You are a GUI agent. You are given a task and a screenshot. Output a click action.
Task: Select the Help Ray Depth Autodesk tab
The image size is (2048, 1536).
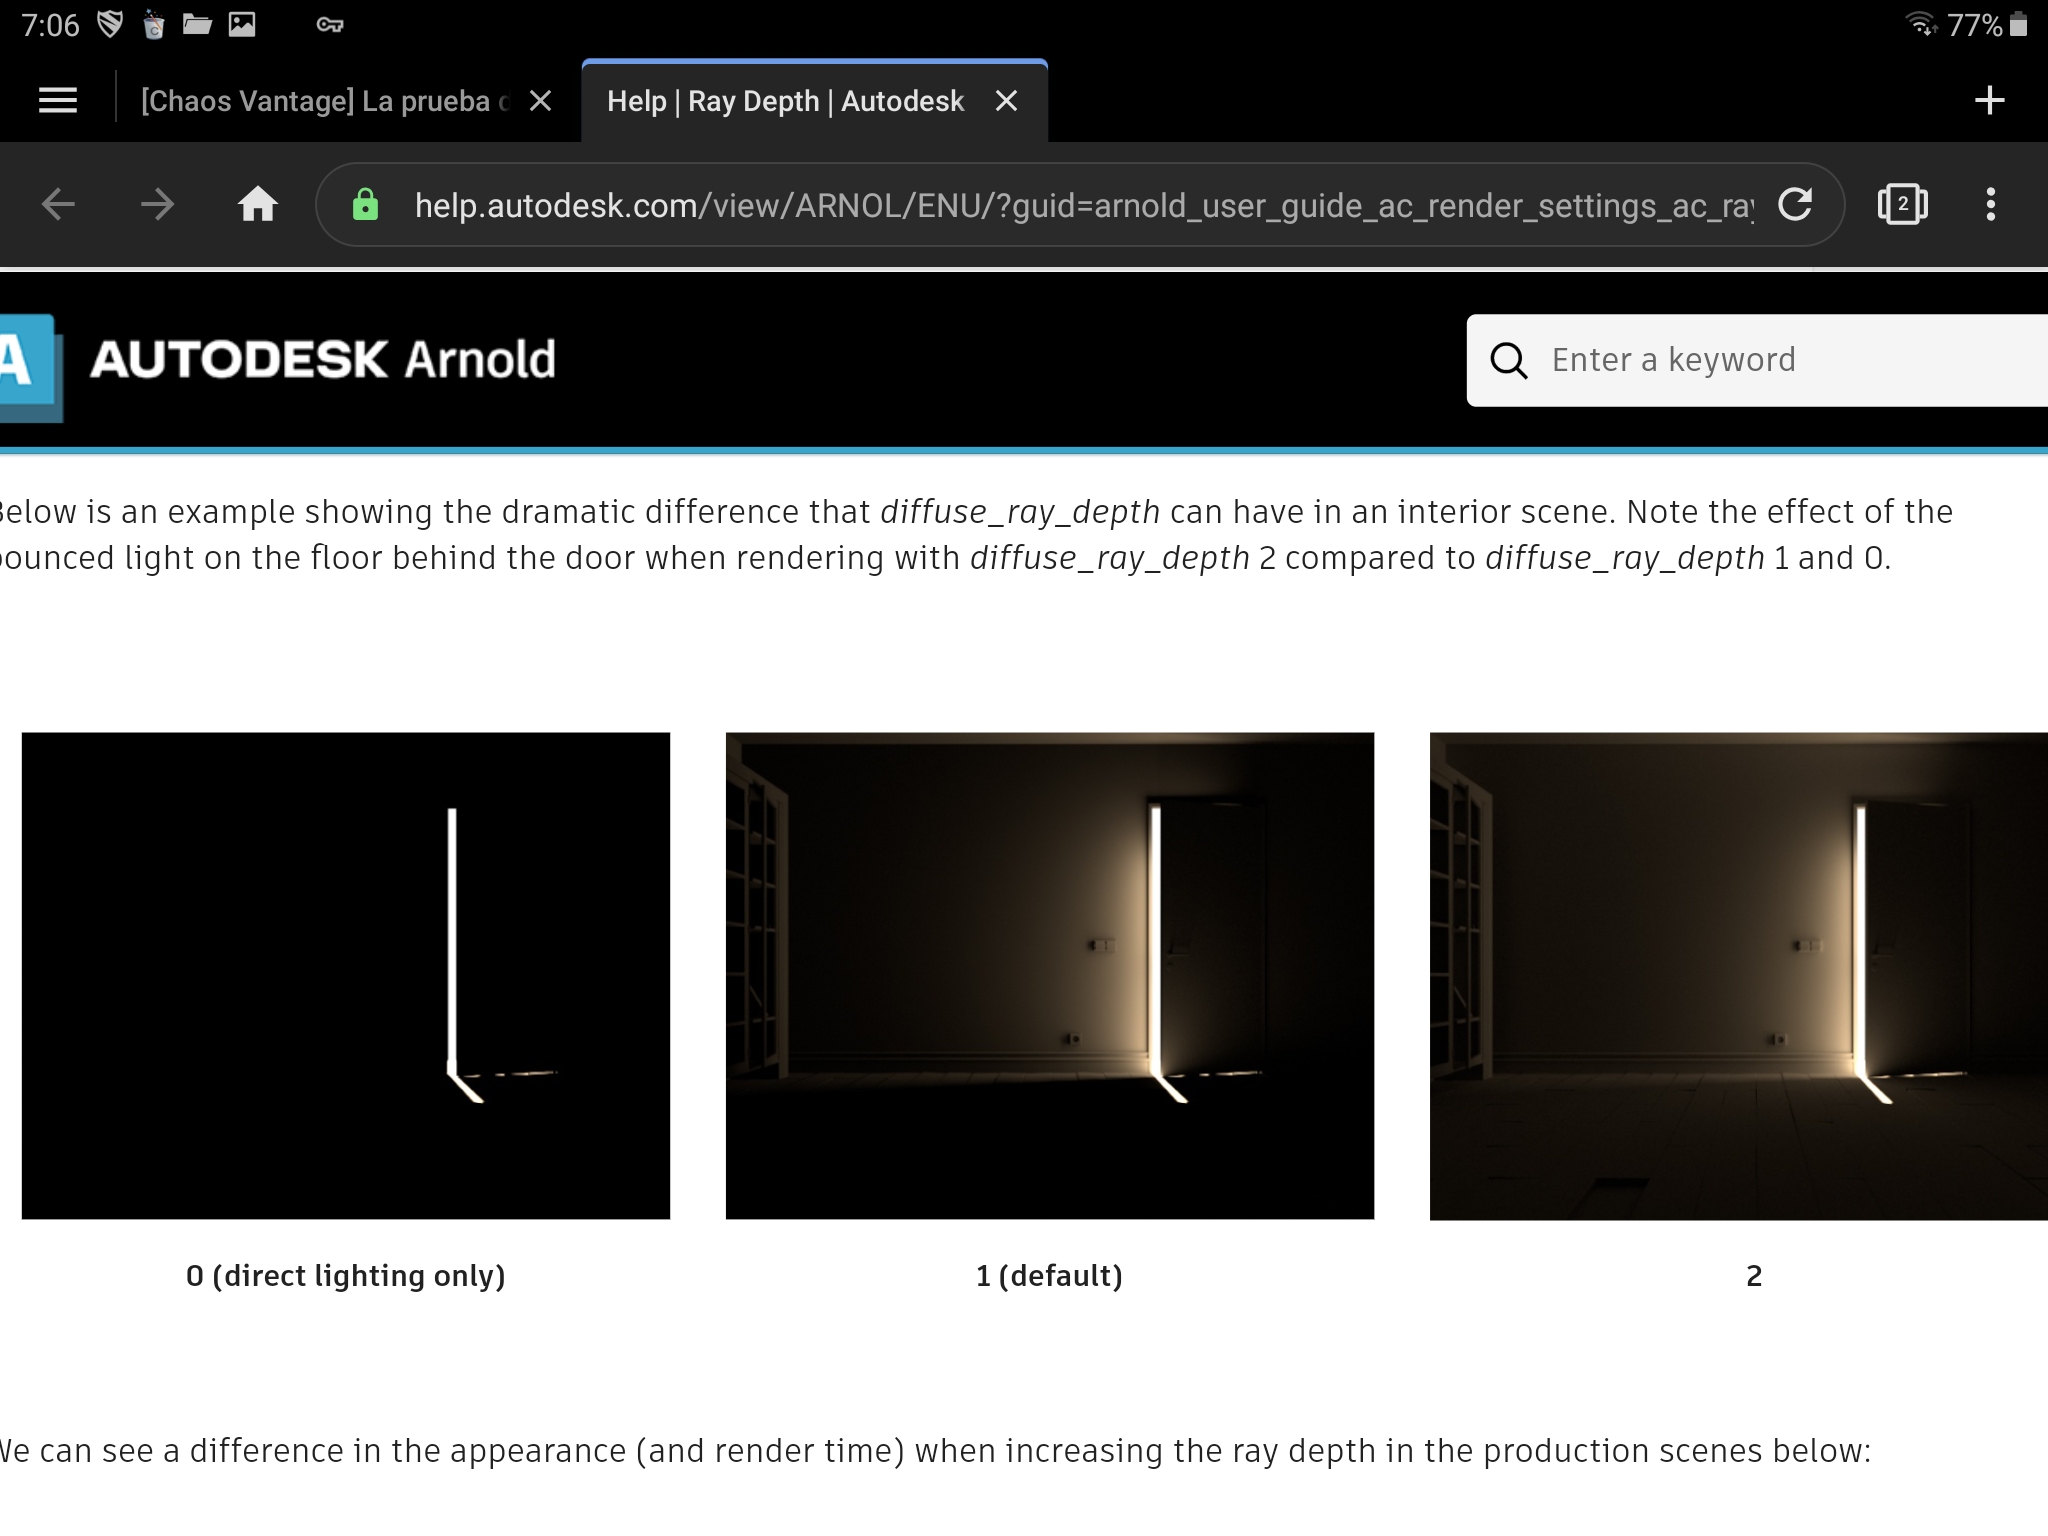pos(785,101)
